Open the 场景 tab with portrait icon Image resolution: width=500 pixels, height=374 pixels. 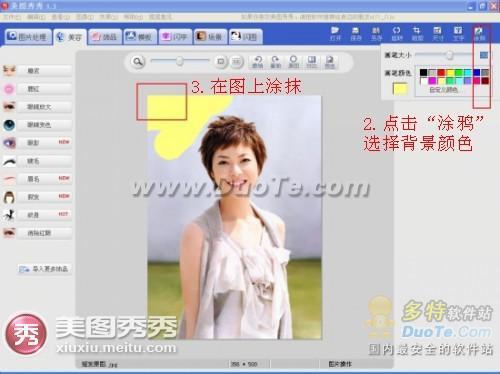coord(210,37)
